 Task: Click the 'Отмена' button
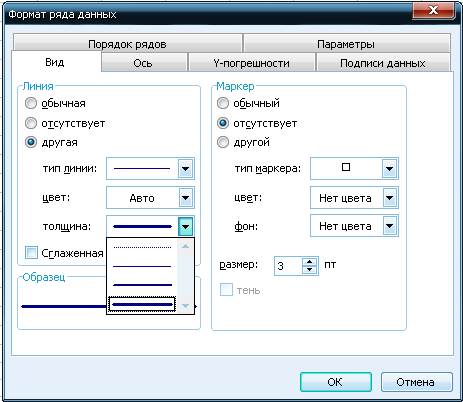click(416, 382)
